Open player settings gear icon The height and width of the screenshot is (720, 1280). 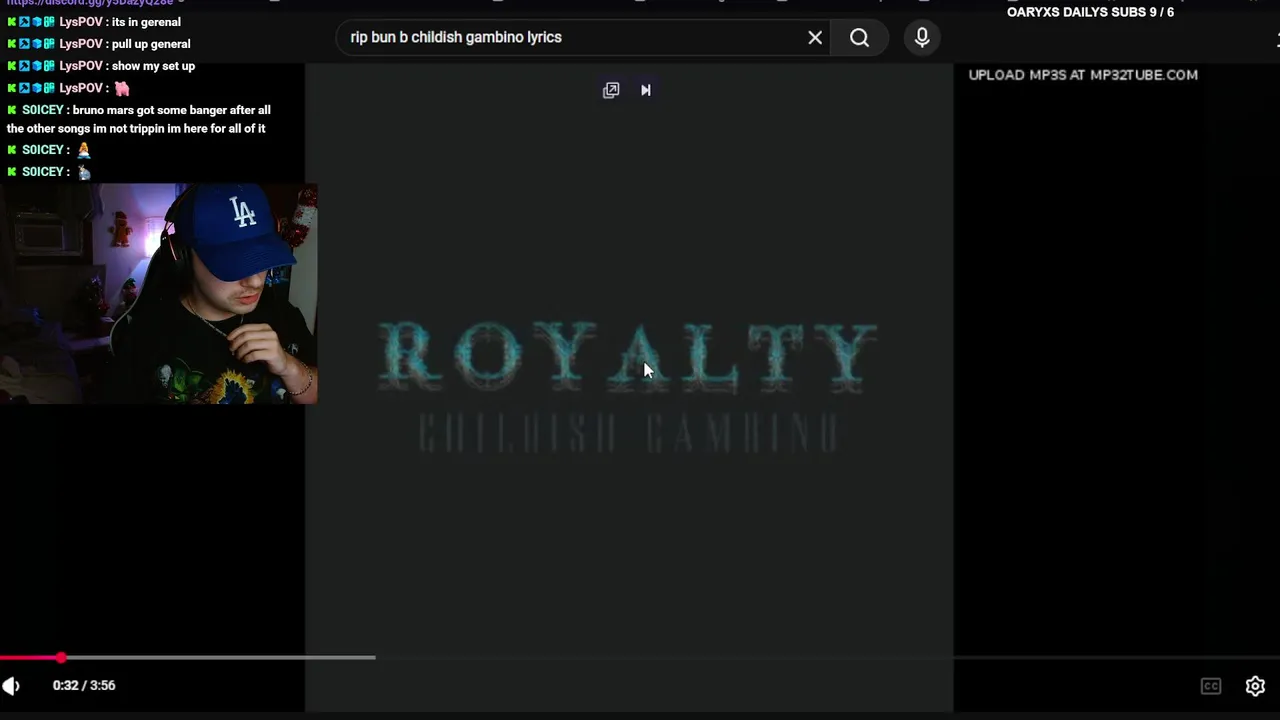pyautogui.click(x=1255, y=686)
